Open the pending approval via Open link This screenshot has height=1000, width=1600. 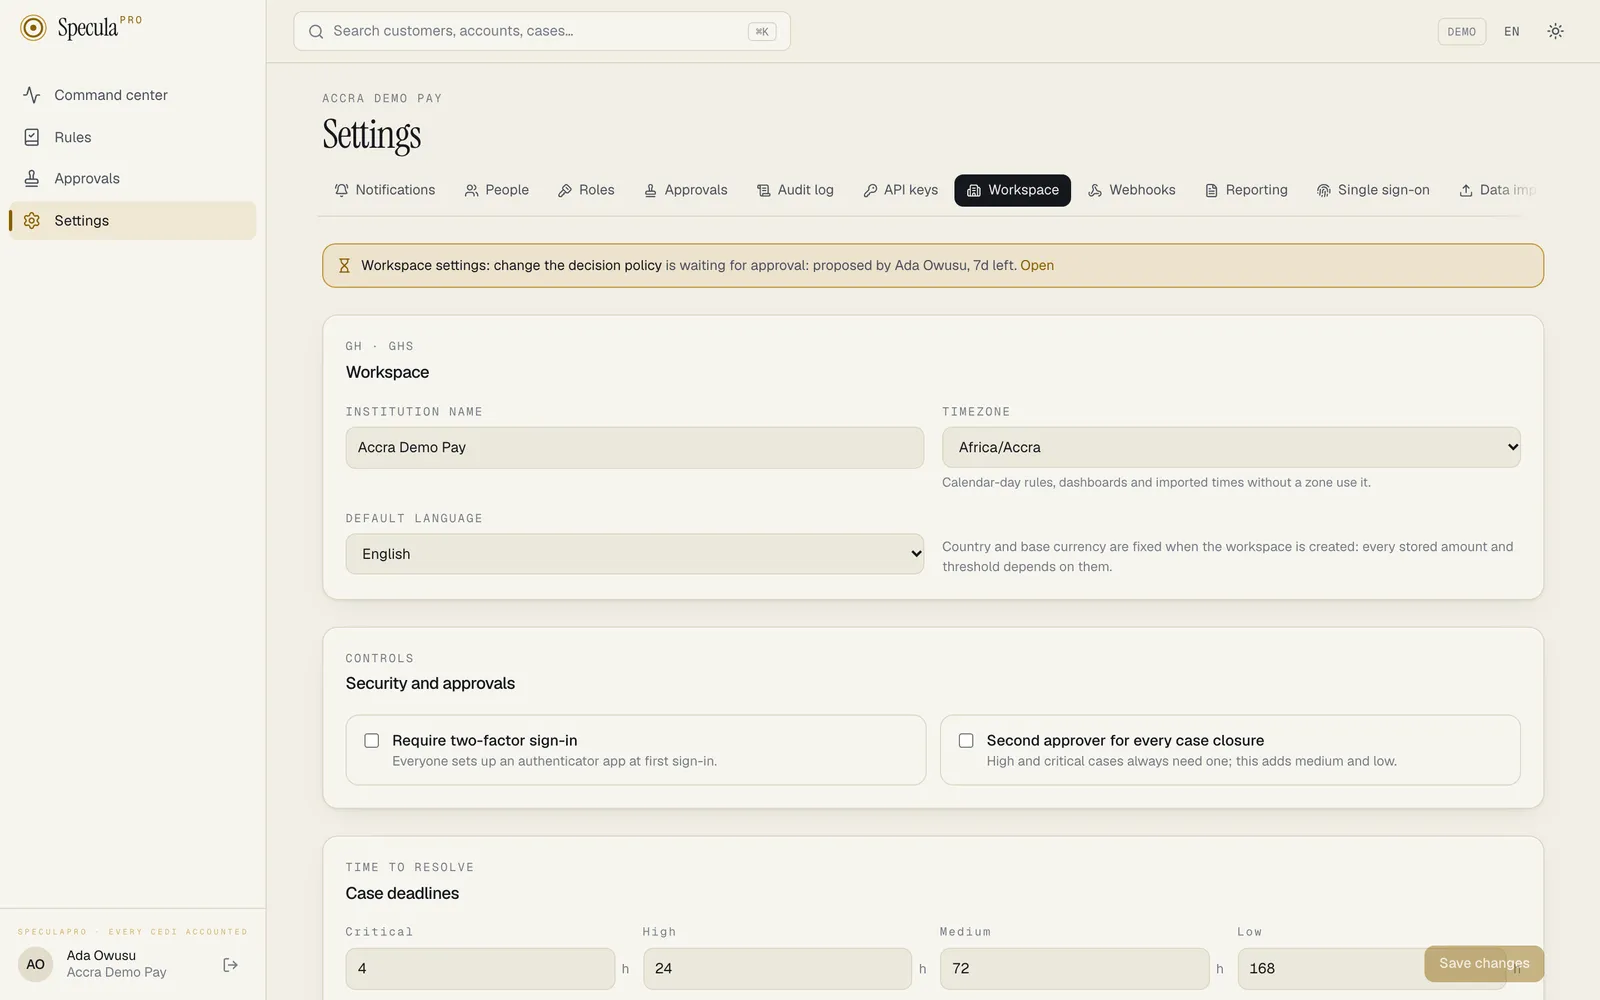pyautogui.click(x=1037, y=265)
